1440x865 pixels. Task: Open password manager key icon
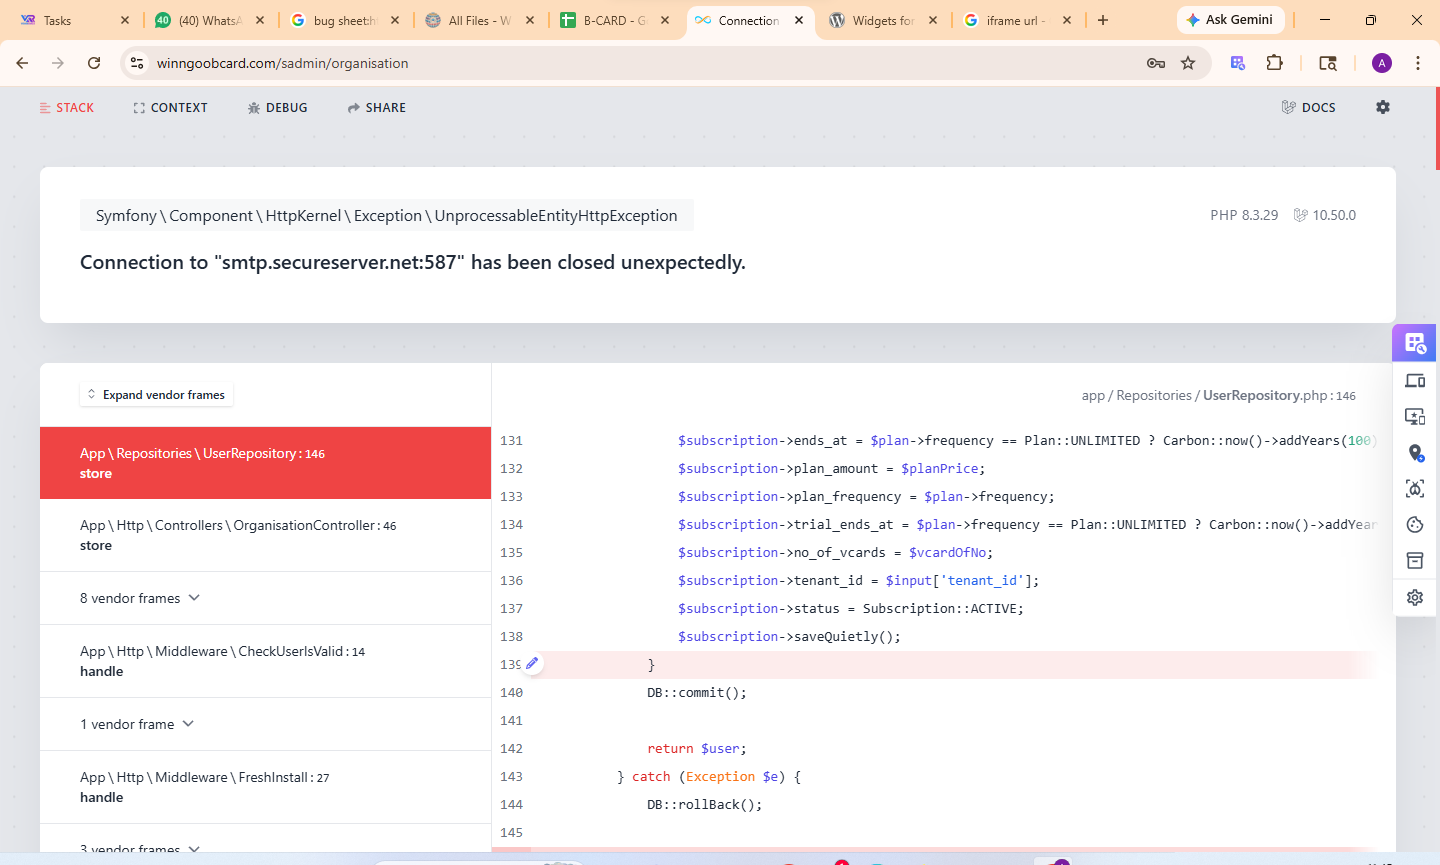1156,63
